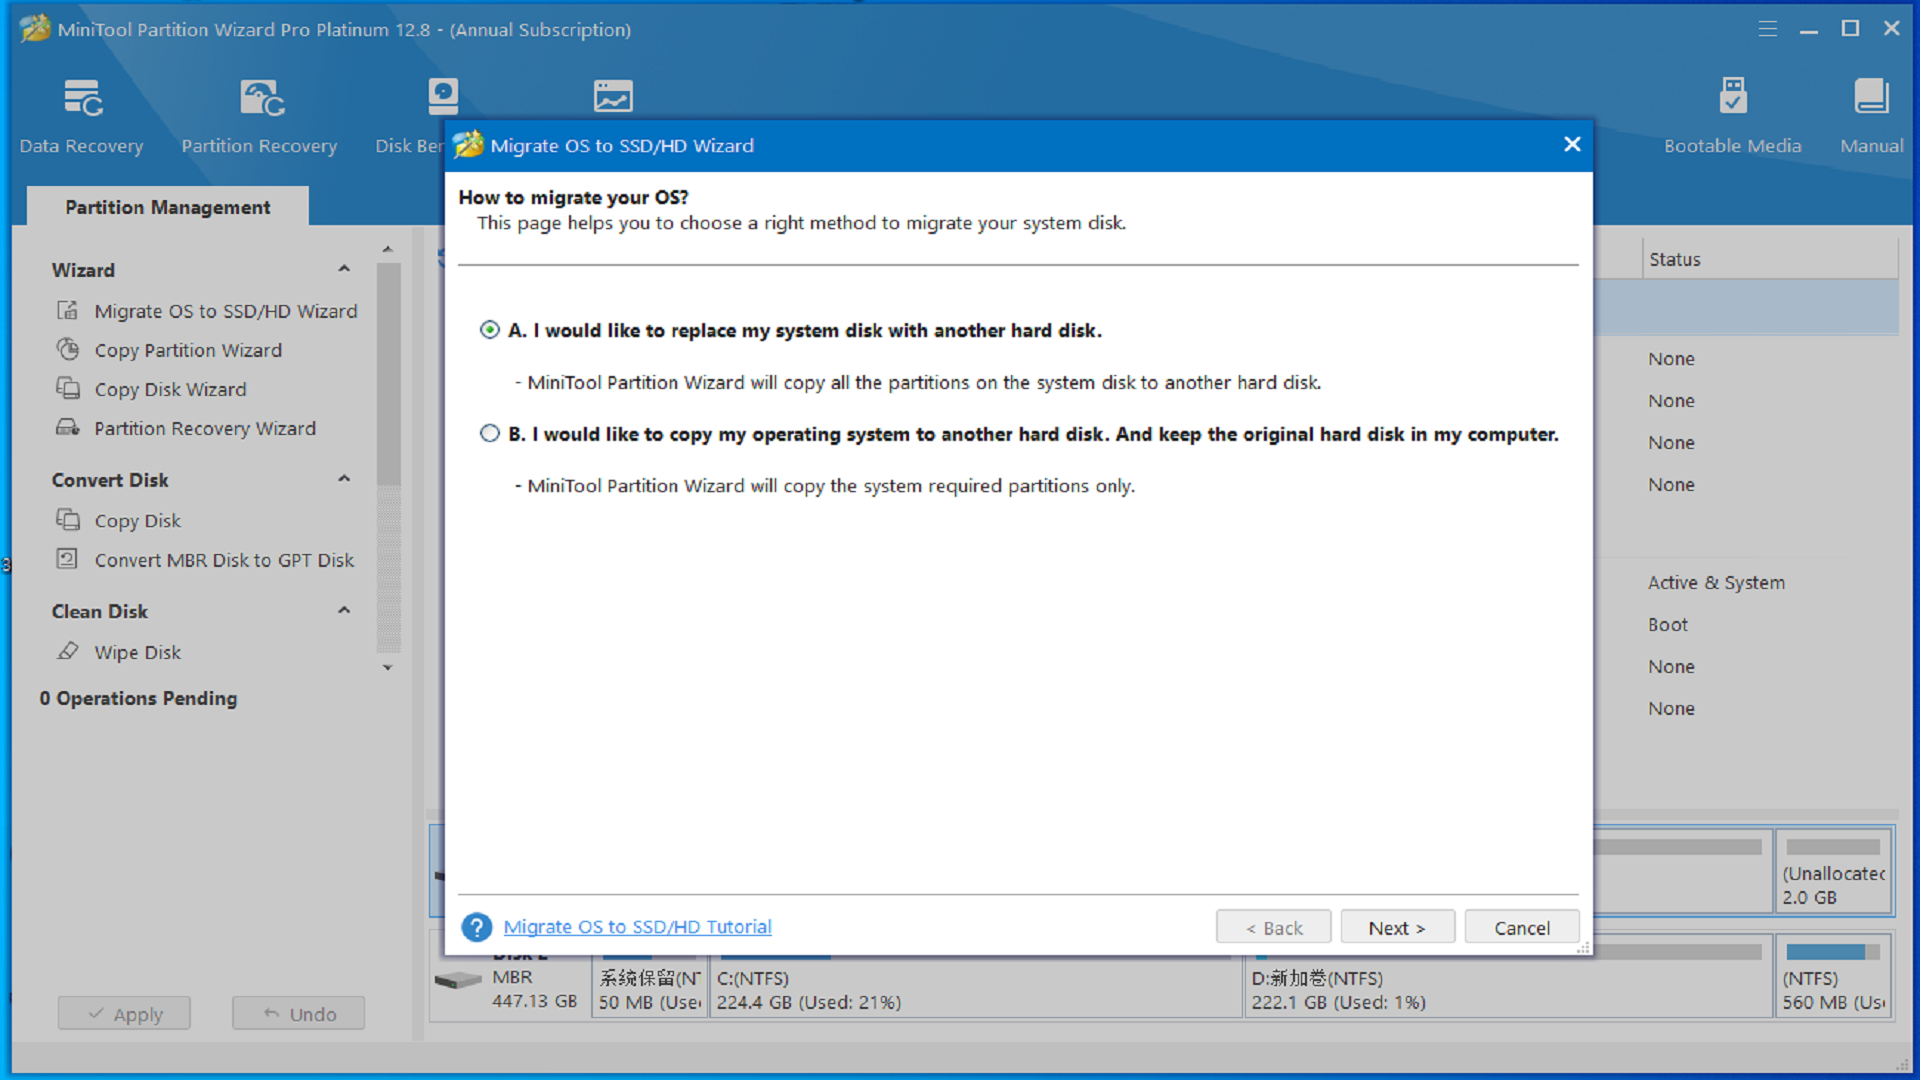Open the hamburger menu
Image resolution: width=1920 pixels, height=1080 pixels.
[1767, 29]
